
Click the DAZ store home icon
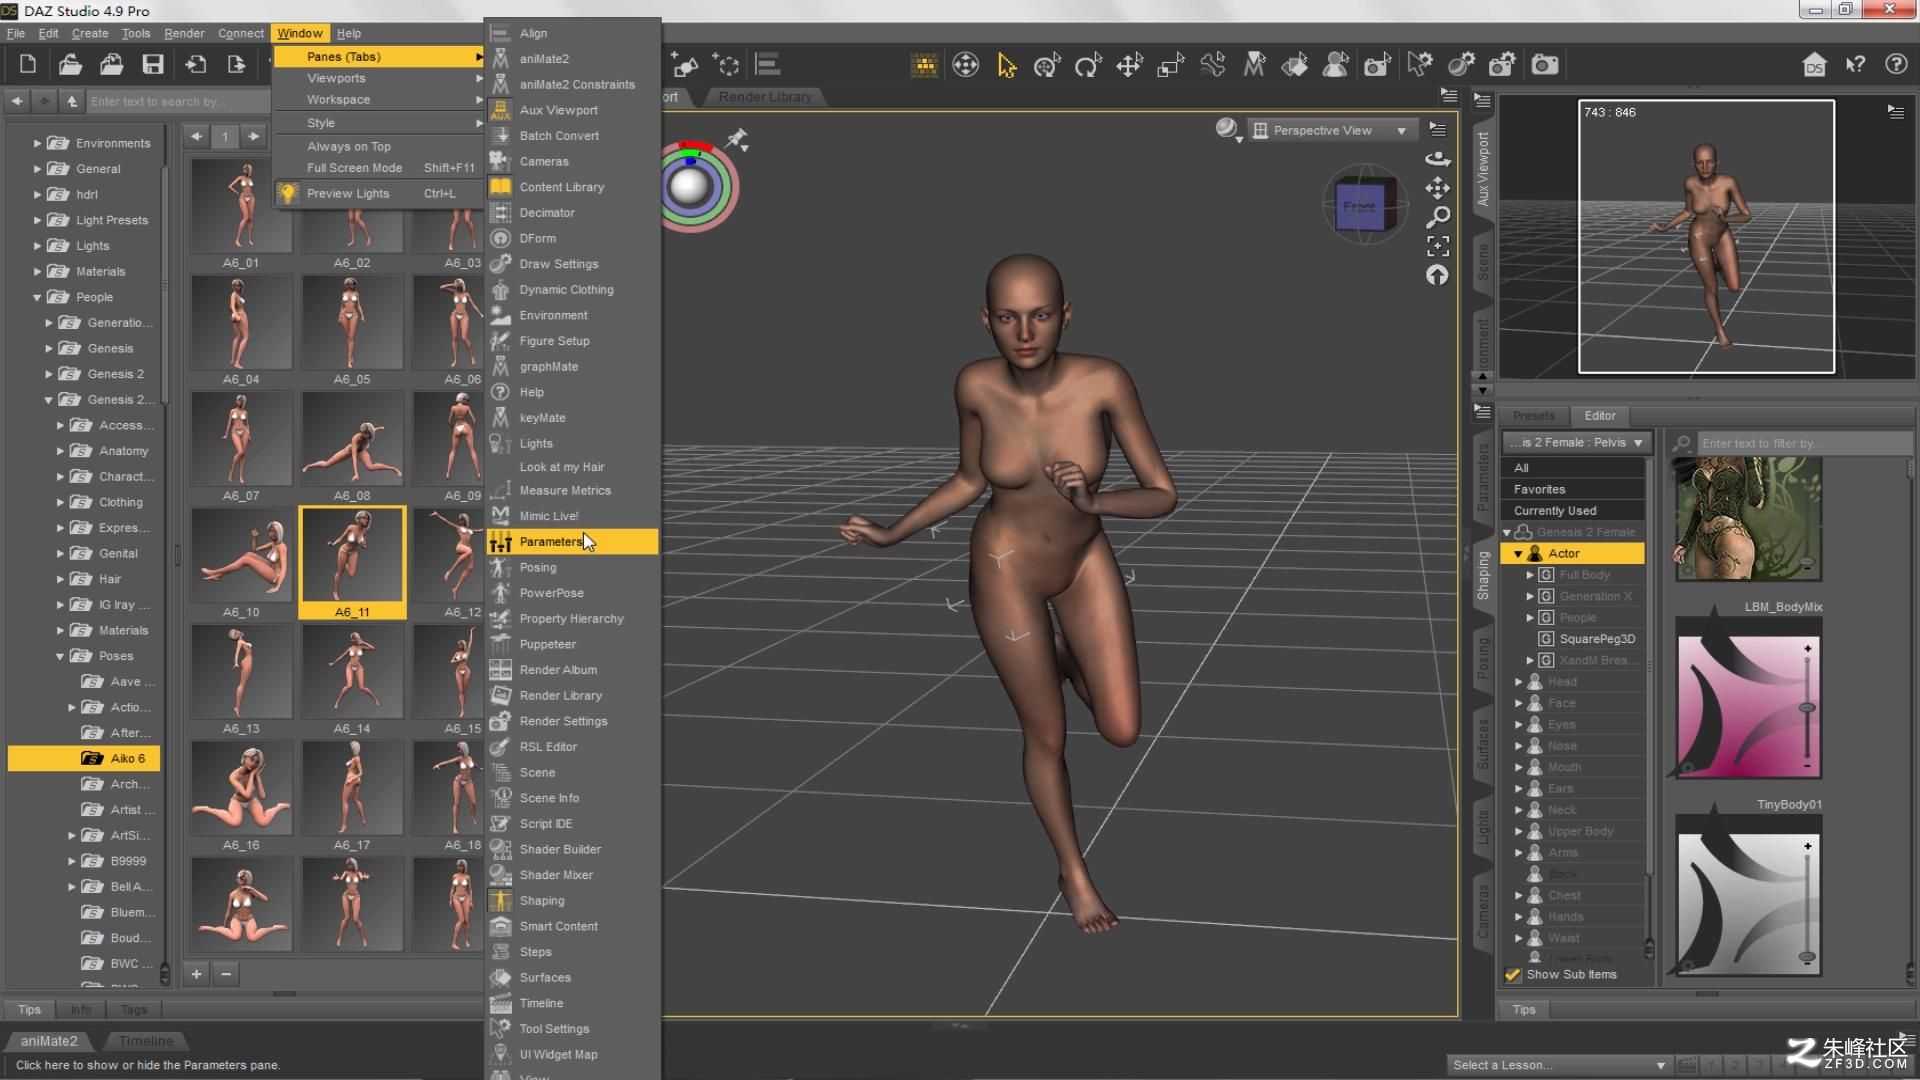[1814, 65]
